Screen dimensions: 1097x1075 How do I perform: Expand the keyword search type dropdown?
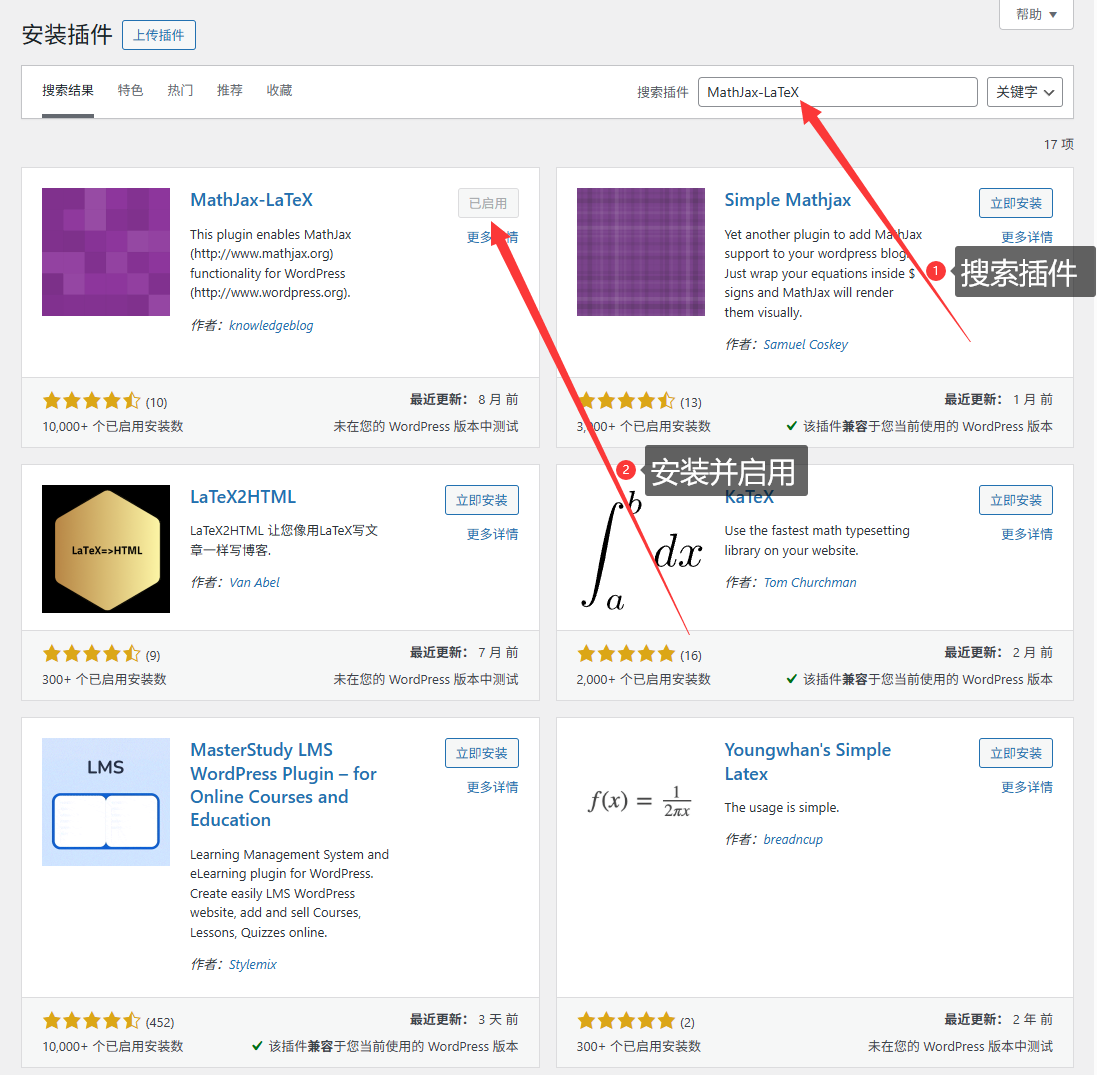(1024, 92)
